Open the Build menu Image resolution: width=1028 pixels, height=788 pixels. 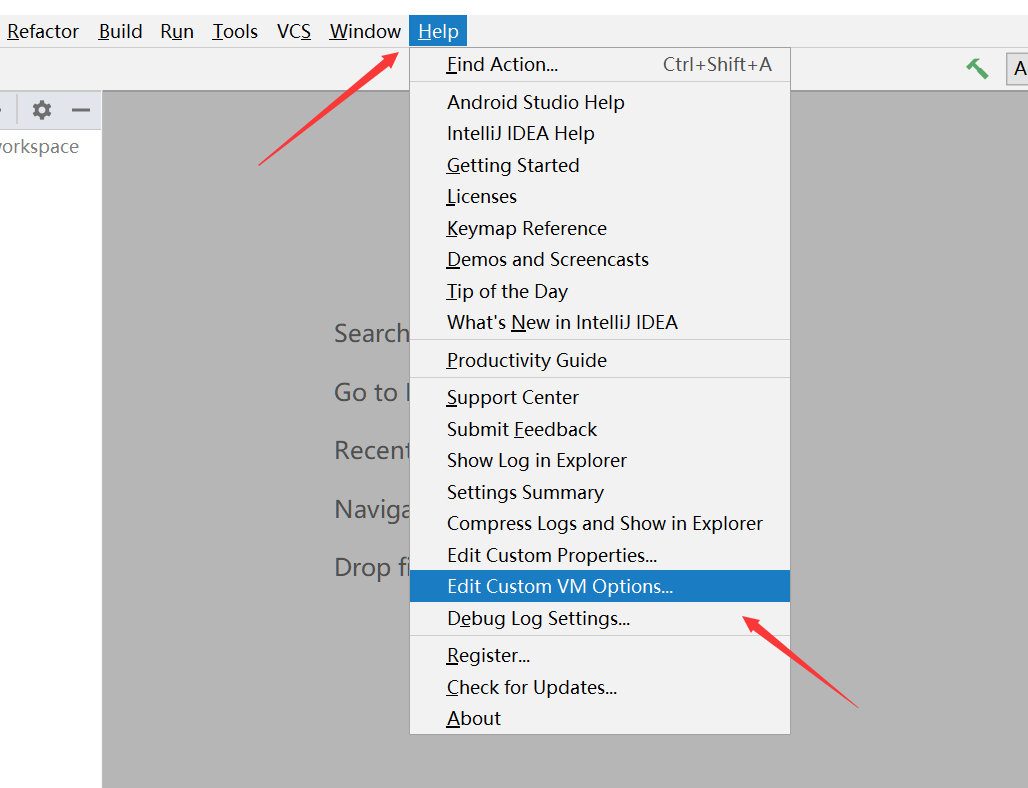point(120,32)
